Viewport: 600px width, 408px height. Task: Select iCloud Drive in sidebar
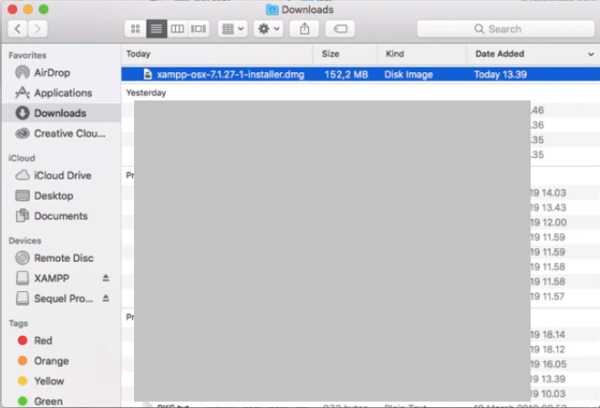coord(62,175)
